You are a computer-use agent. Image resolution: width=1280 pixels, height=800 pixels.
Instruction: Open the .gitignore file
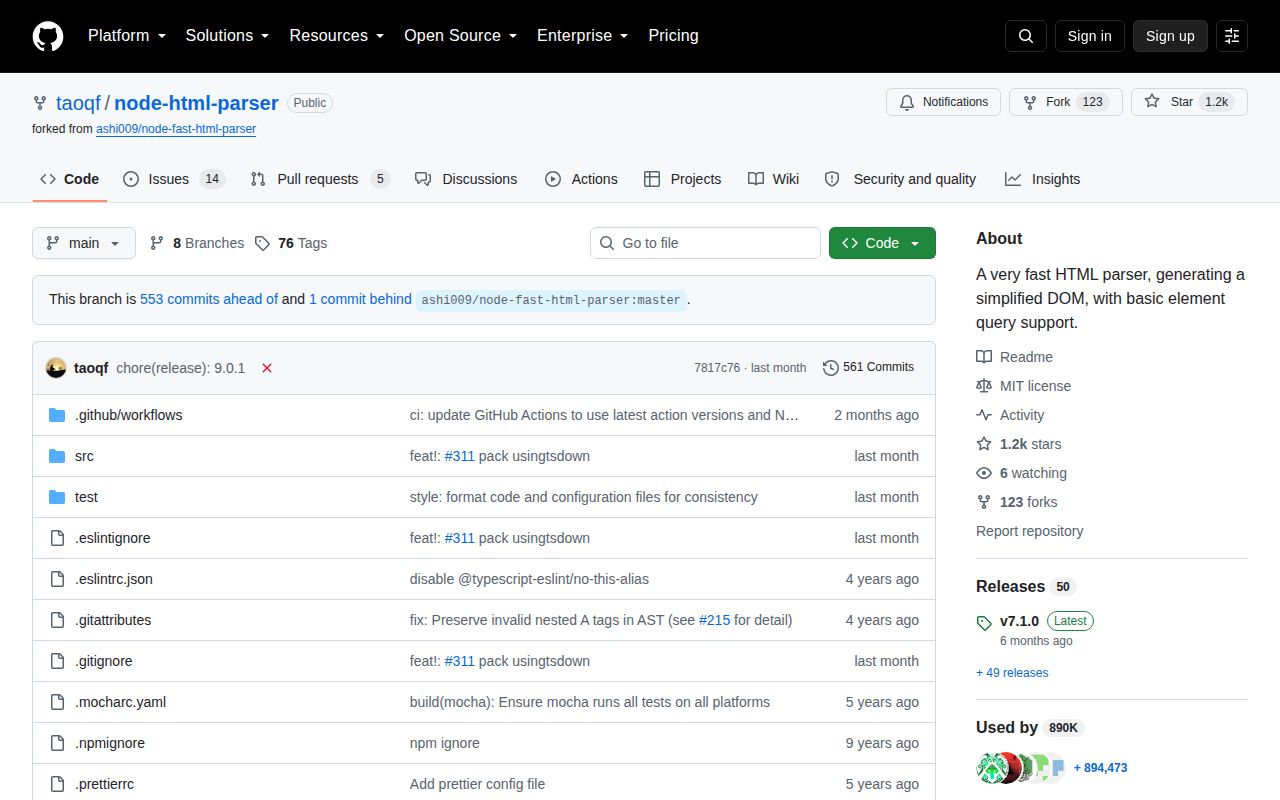point(104,661)
